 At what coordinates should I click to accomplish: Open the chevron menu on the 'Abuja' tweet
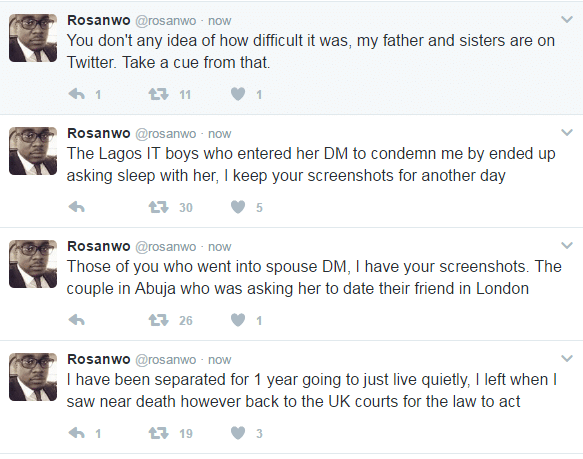[567, 245]
